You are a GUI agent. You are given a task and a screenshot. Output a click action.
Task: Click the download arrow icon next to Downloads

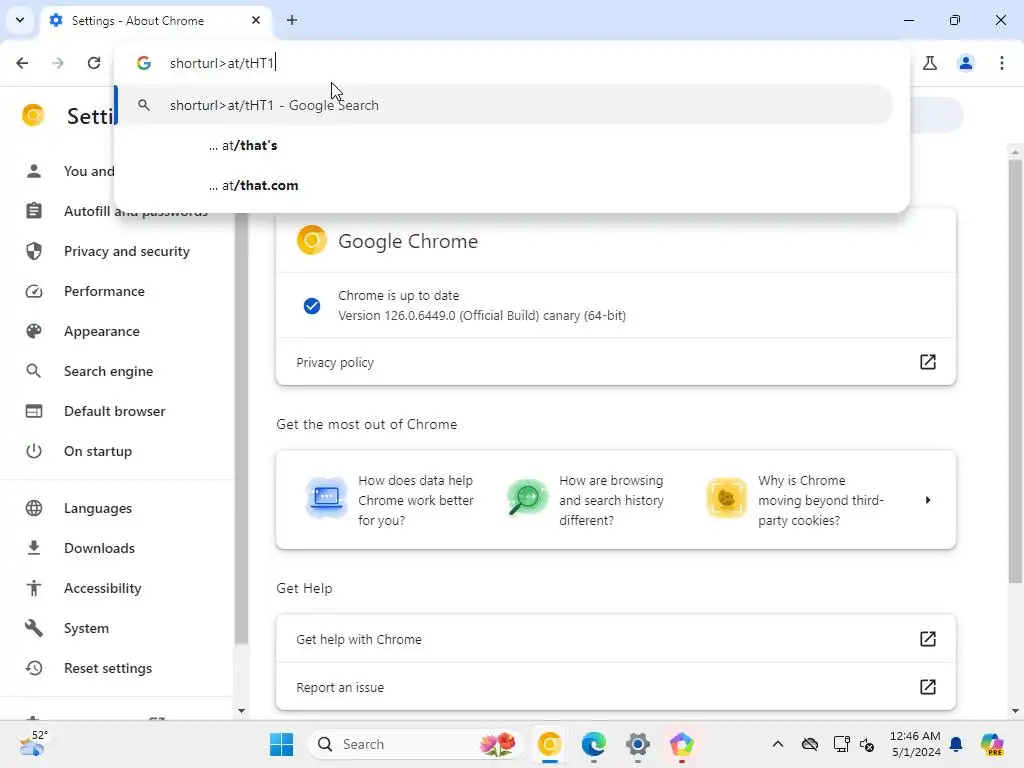(34, 548)
